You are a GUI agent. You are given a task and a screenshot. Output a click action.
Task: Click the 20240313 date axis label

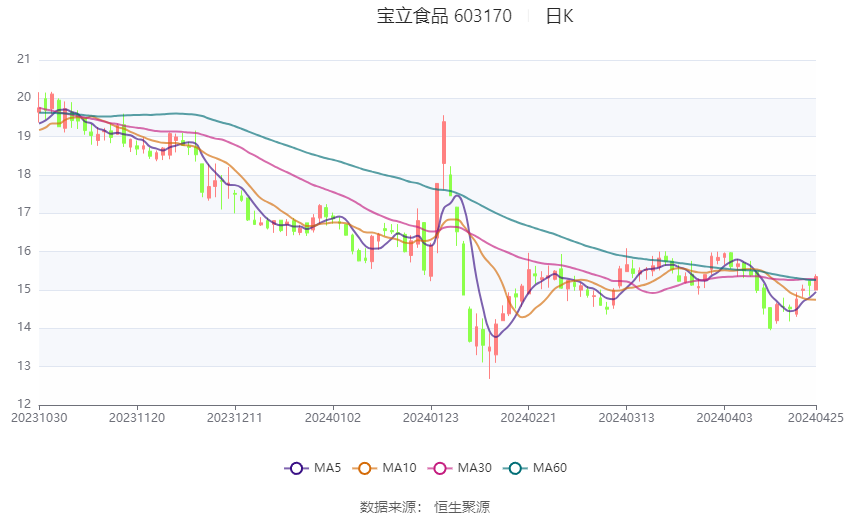(627, 418)
